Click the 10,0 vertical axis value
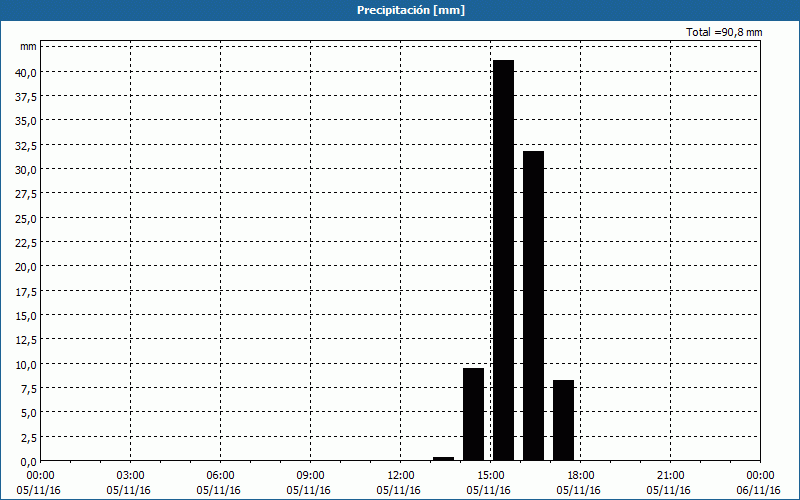 26,364
